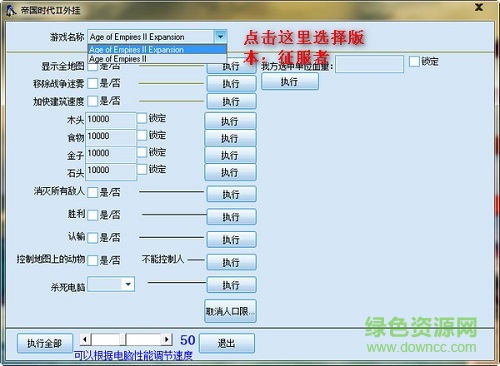Click the 可以根据电脑性能调节速度 text

click(x=133, y=356)
